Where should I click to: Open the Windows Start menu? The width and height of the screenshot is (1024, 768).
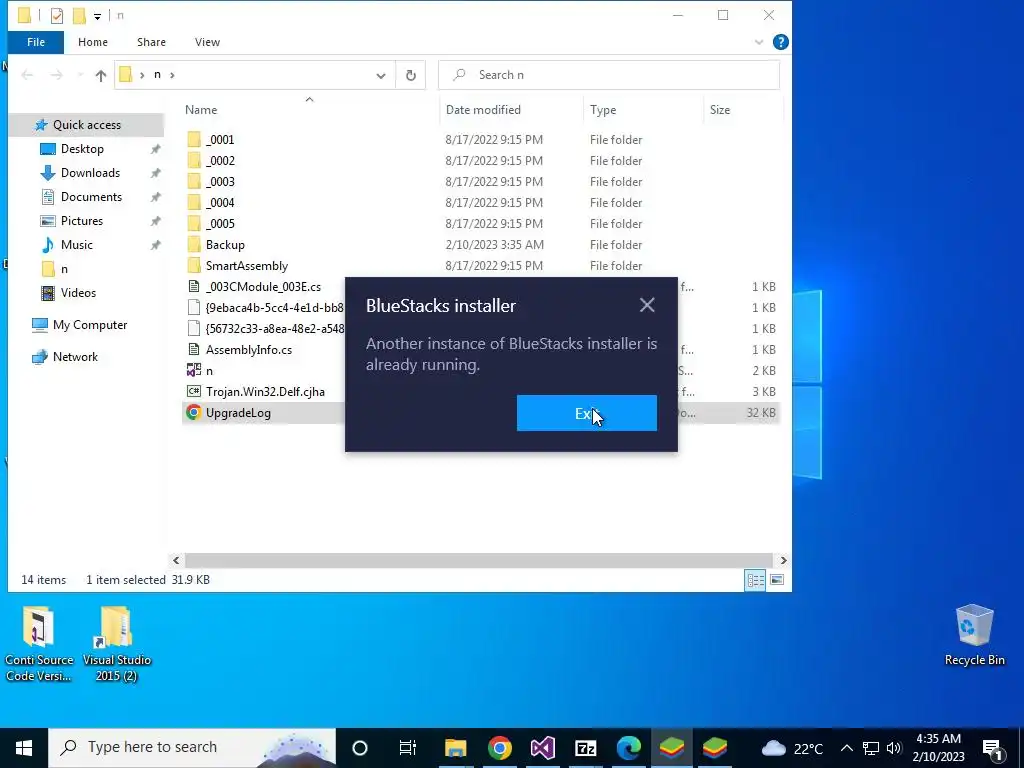click(x=24, y=748)
